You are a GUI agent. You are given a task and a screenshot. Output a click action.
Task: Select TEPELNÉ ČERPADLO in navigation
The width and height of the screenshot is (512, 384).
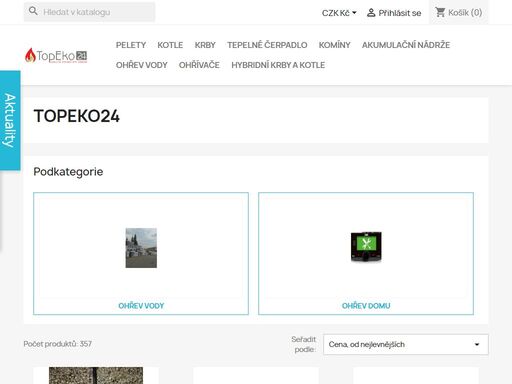267,45
